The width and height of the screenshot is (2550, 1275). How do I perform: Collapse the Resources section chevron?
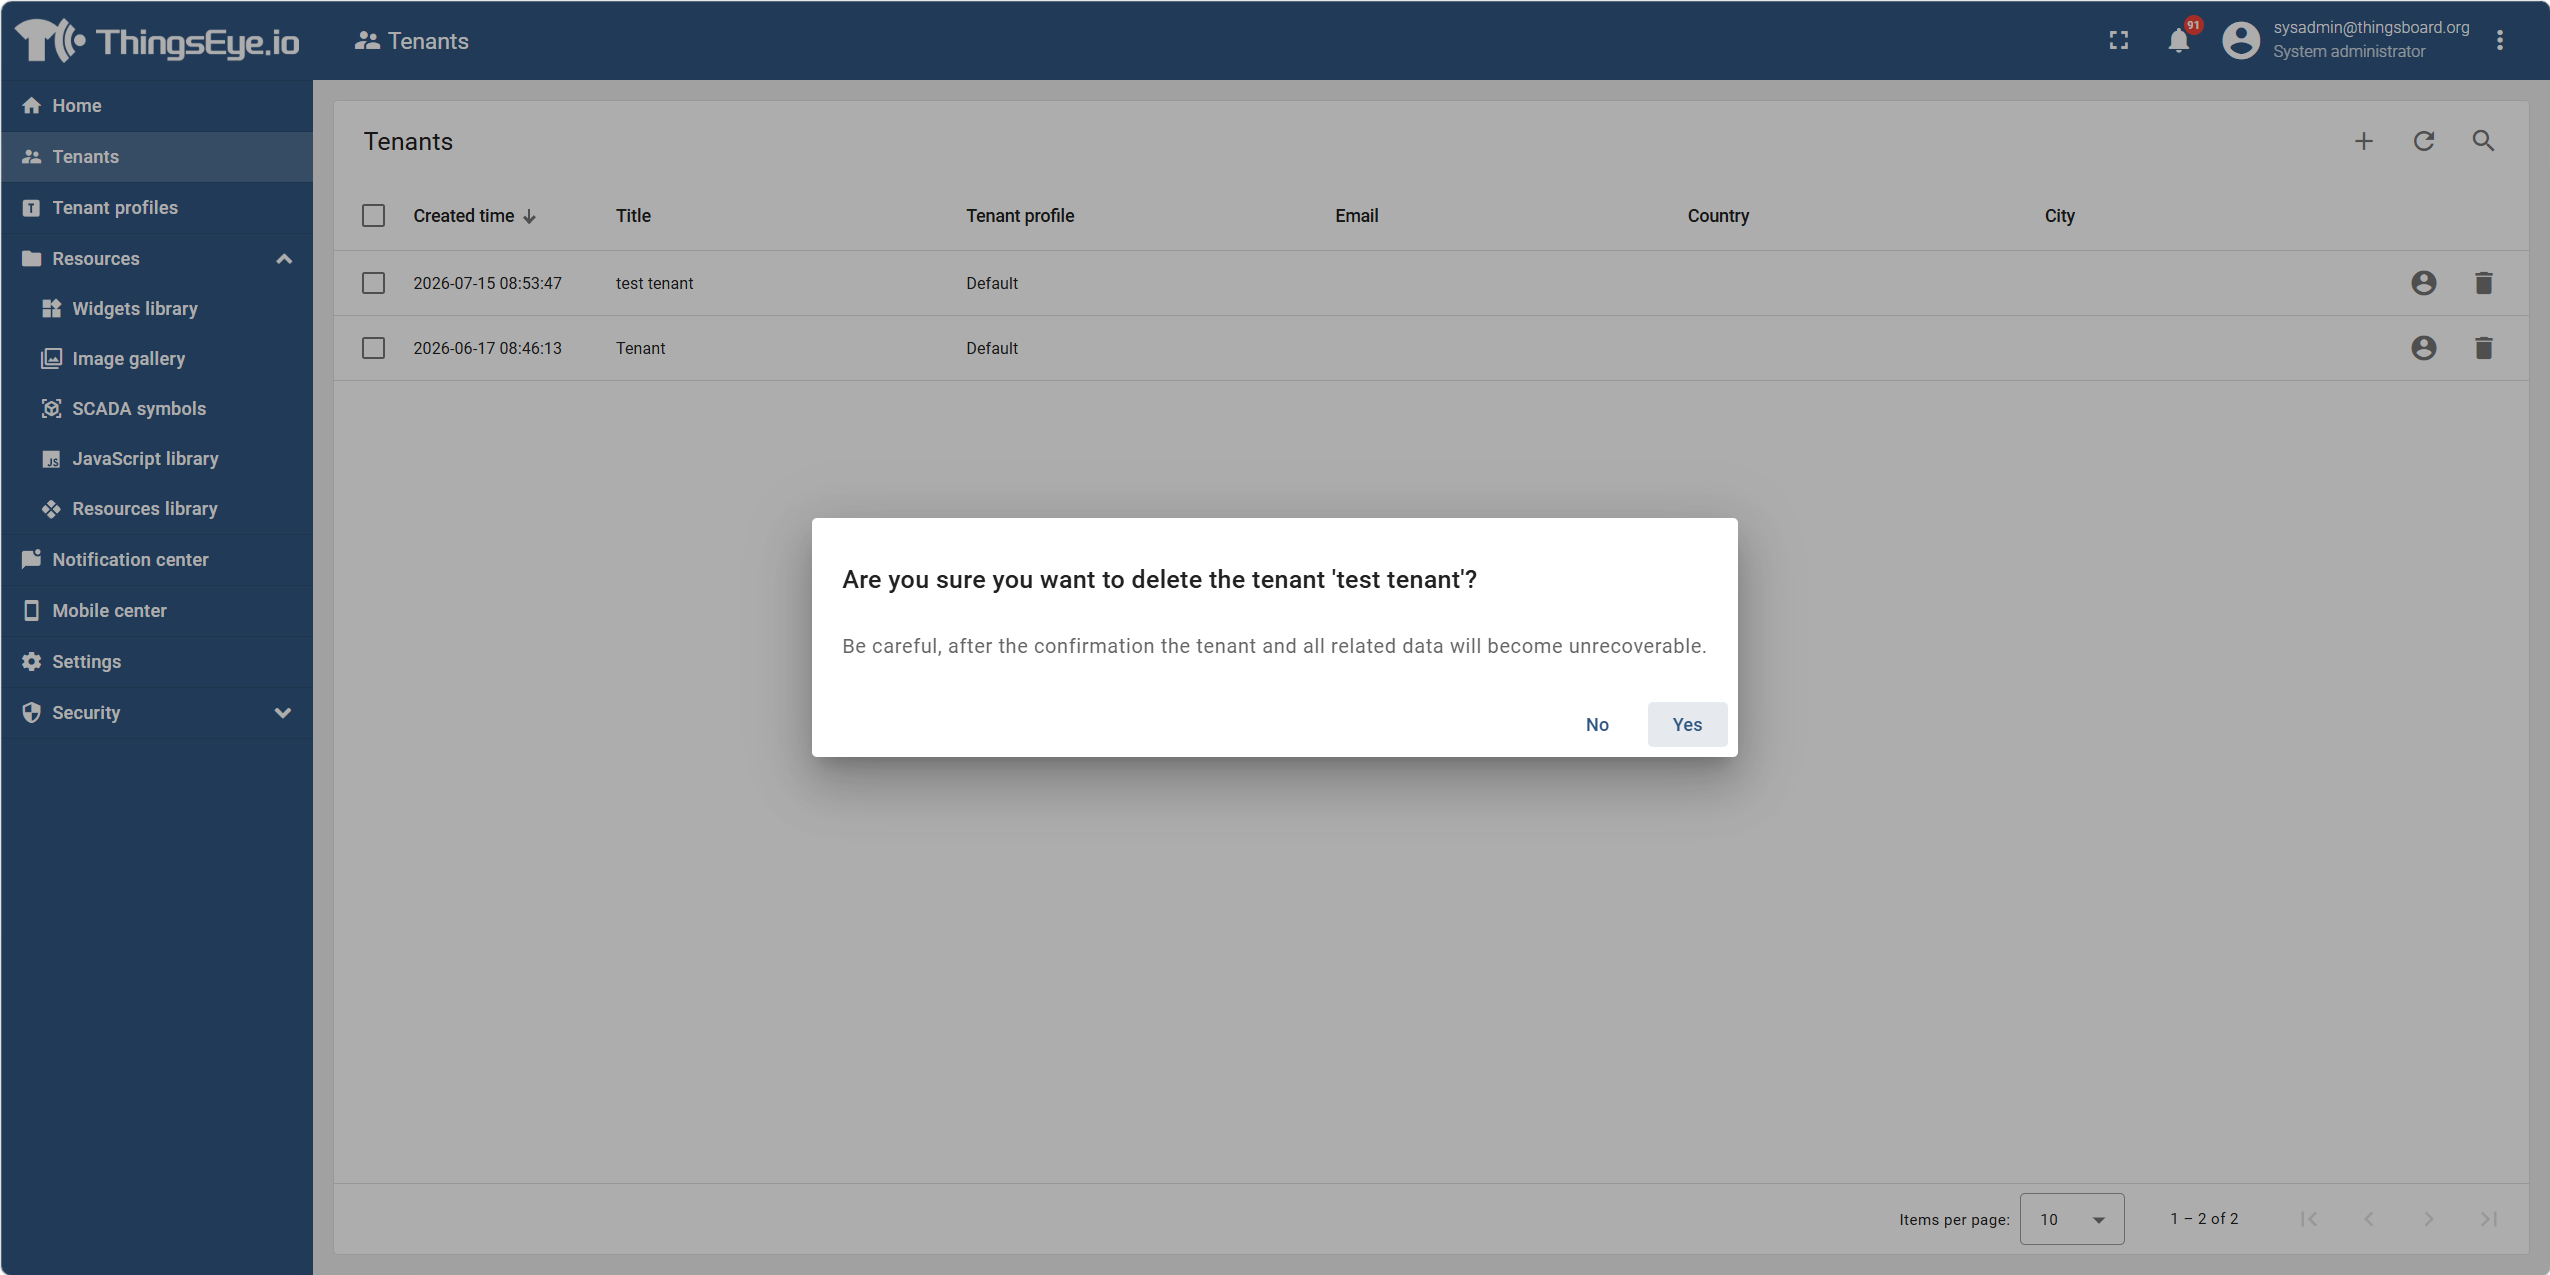[284, 258]
